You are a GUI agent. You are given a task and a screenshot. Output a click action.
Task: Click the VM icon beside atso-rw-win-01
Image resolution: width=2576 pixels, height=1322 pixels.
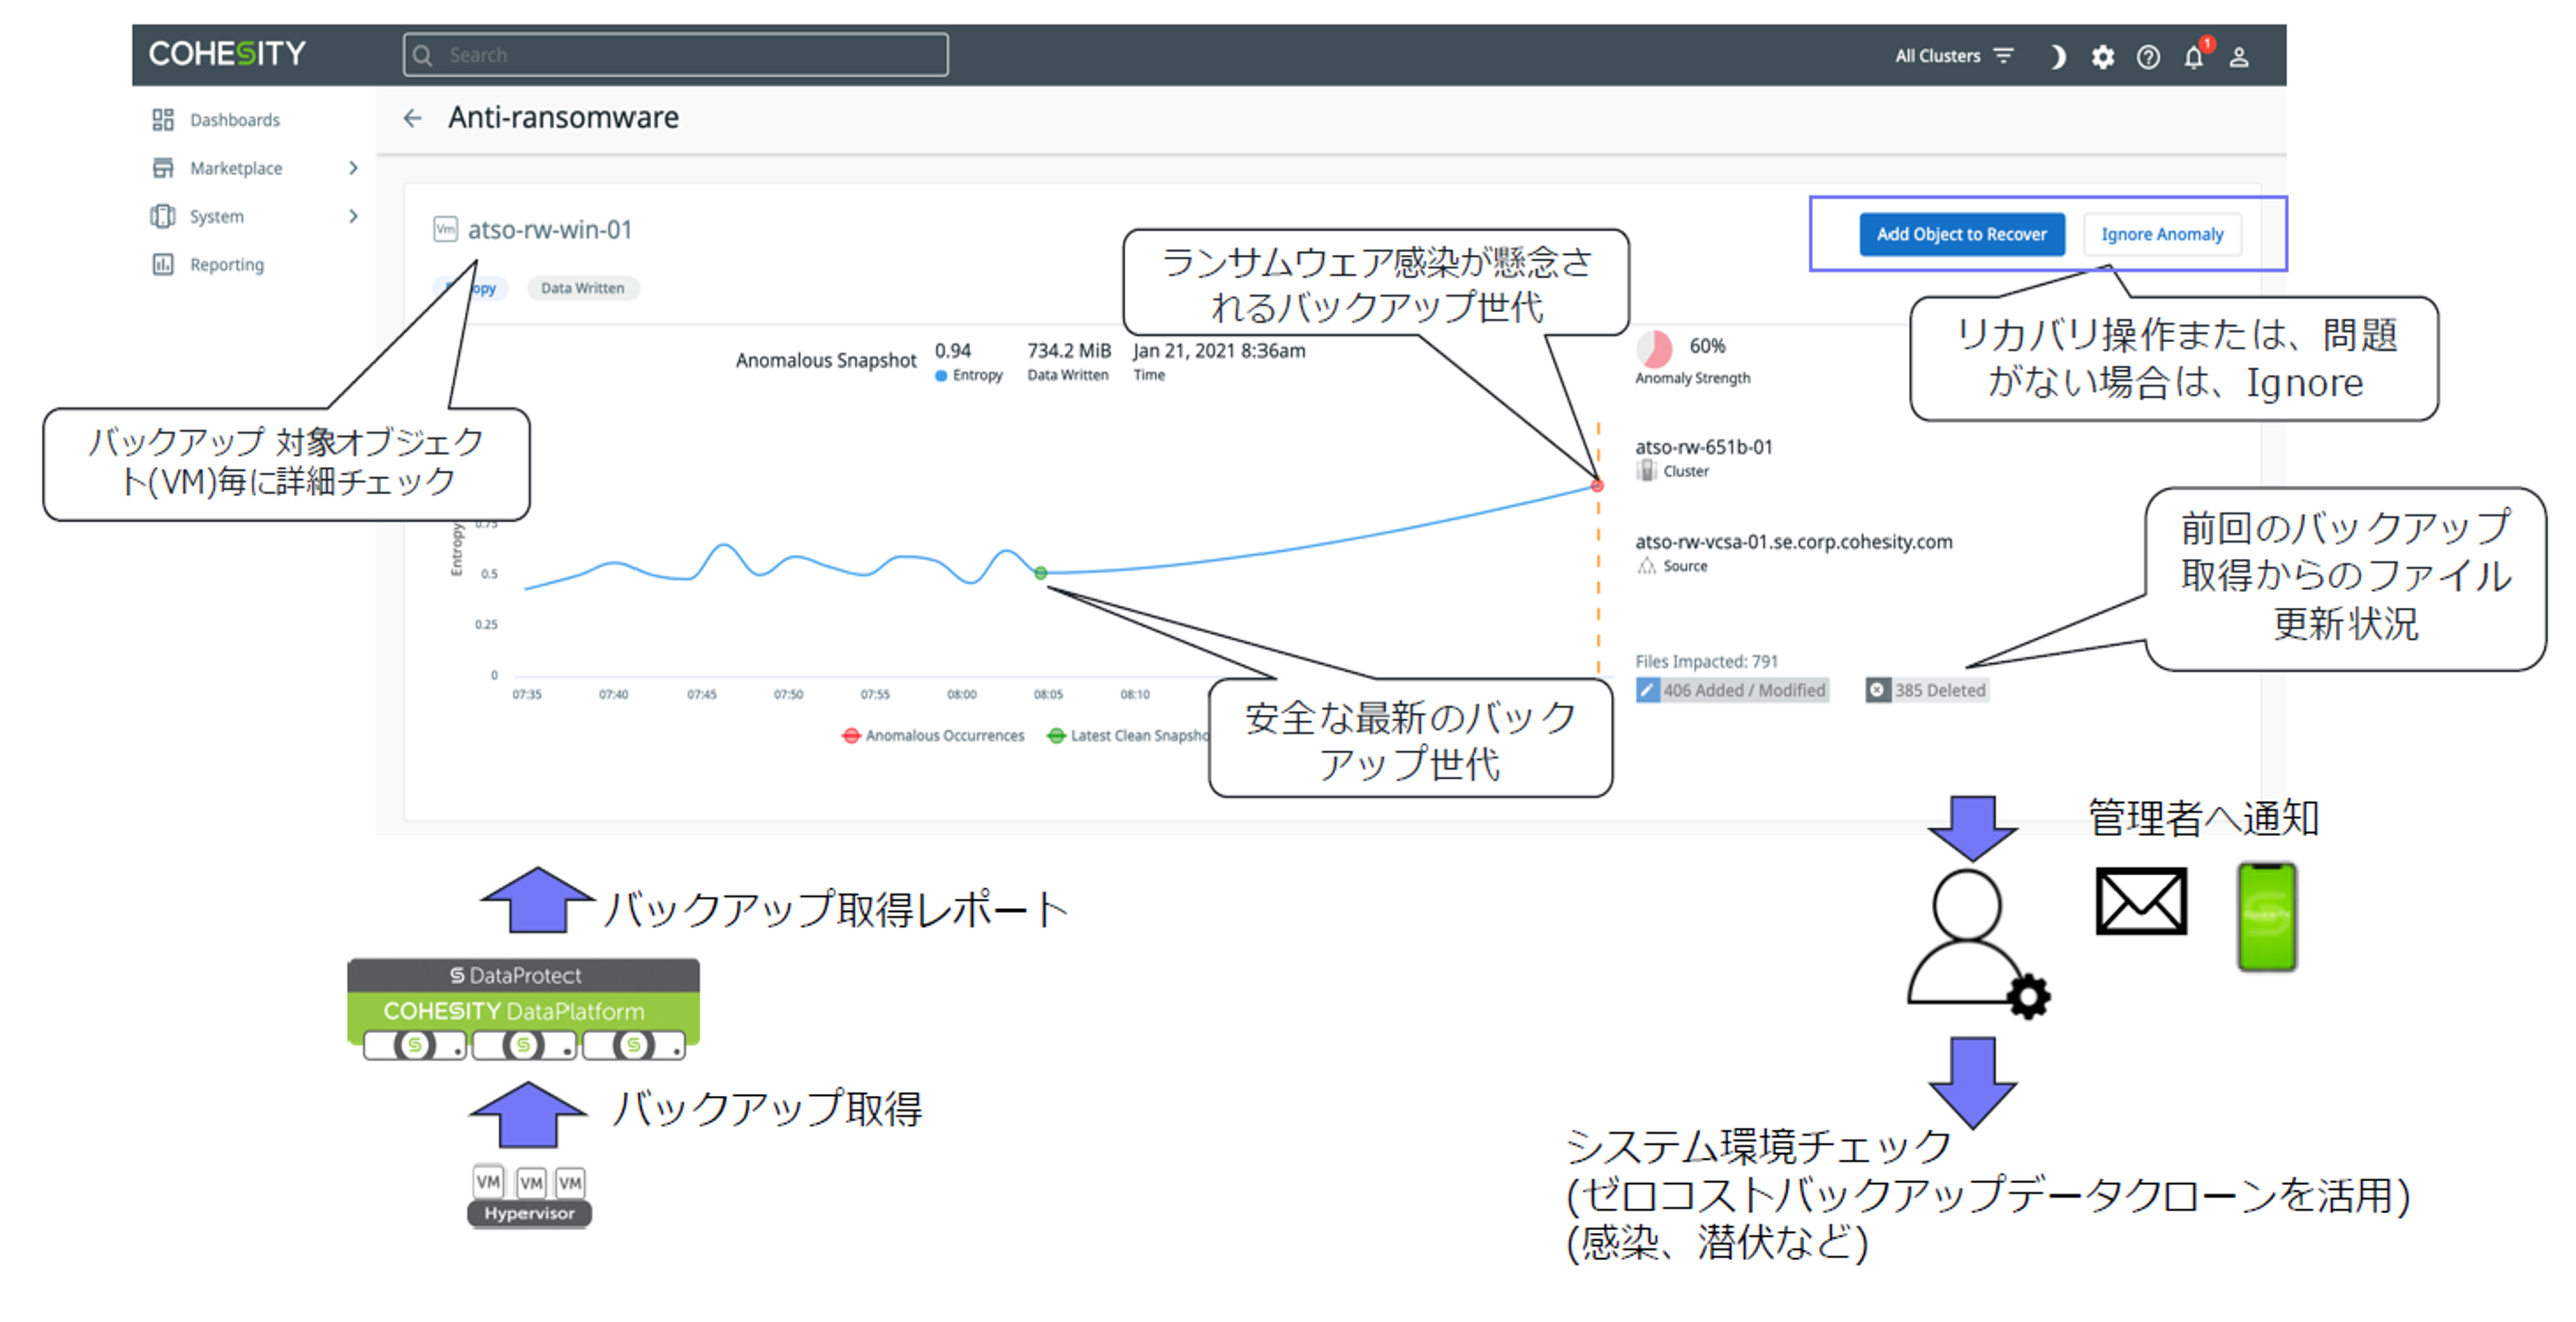[446, 230]
